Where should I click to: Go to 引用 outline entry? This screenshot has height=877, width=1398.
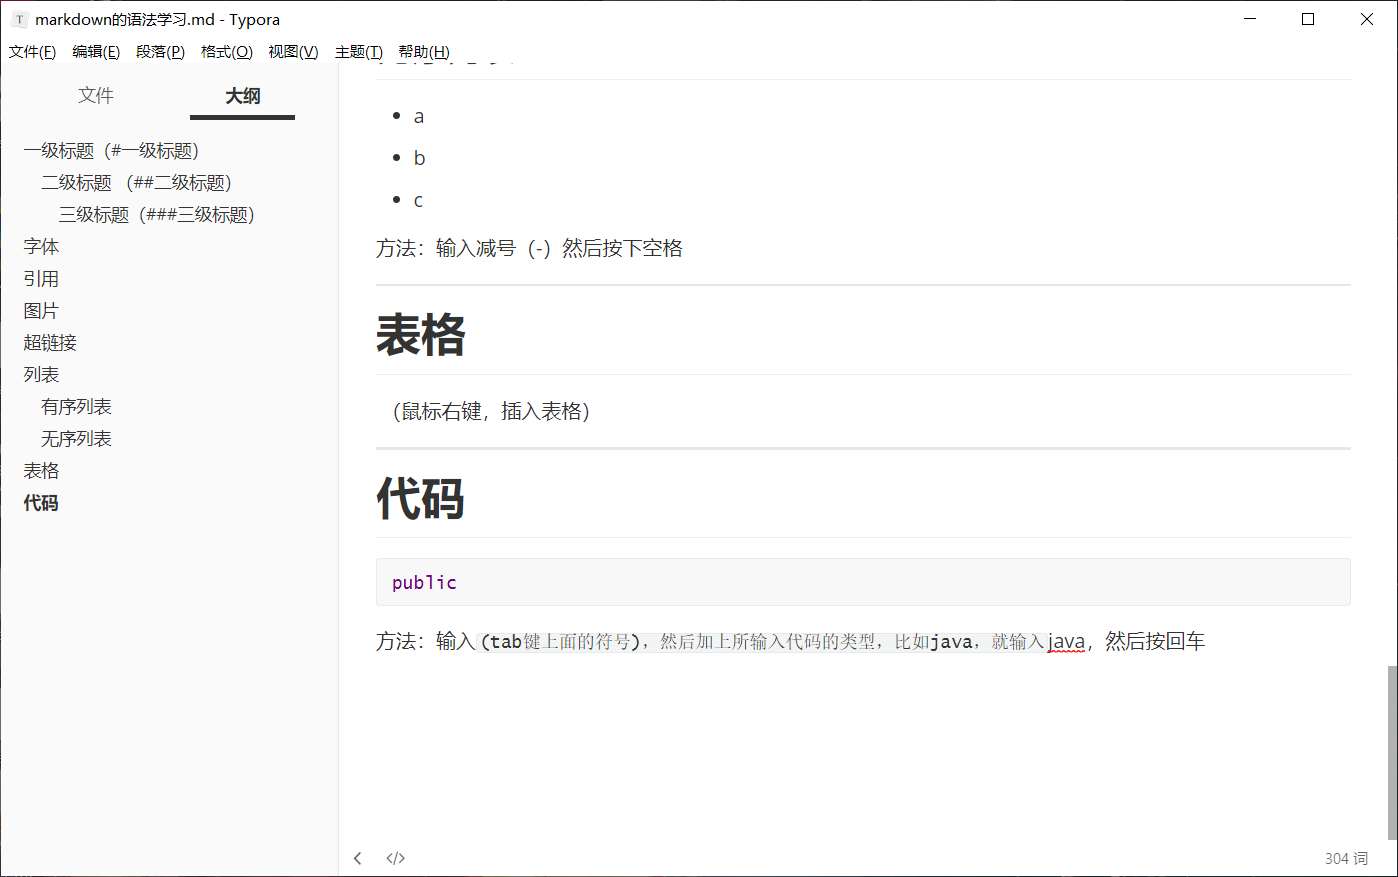[x=41, y=279]
